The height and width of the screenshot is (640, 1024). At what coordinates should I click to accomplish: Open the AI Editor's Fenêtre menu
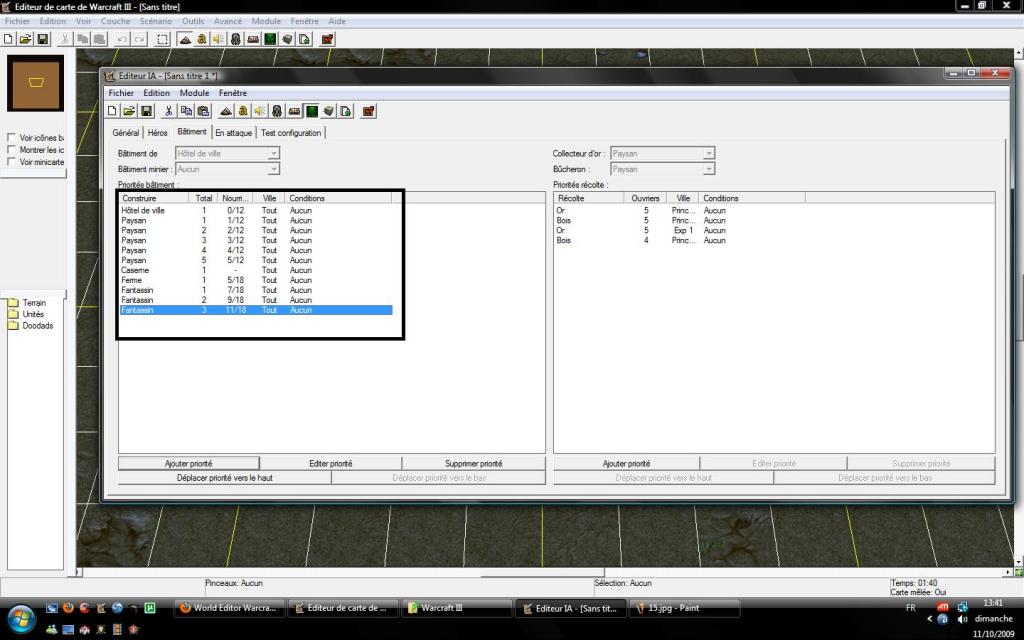[x=233, y=93]
